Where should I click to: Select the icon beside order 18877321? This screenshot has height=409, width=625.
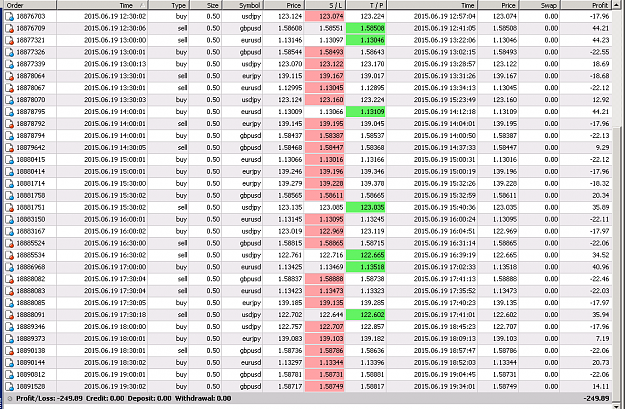click(9, 40)
